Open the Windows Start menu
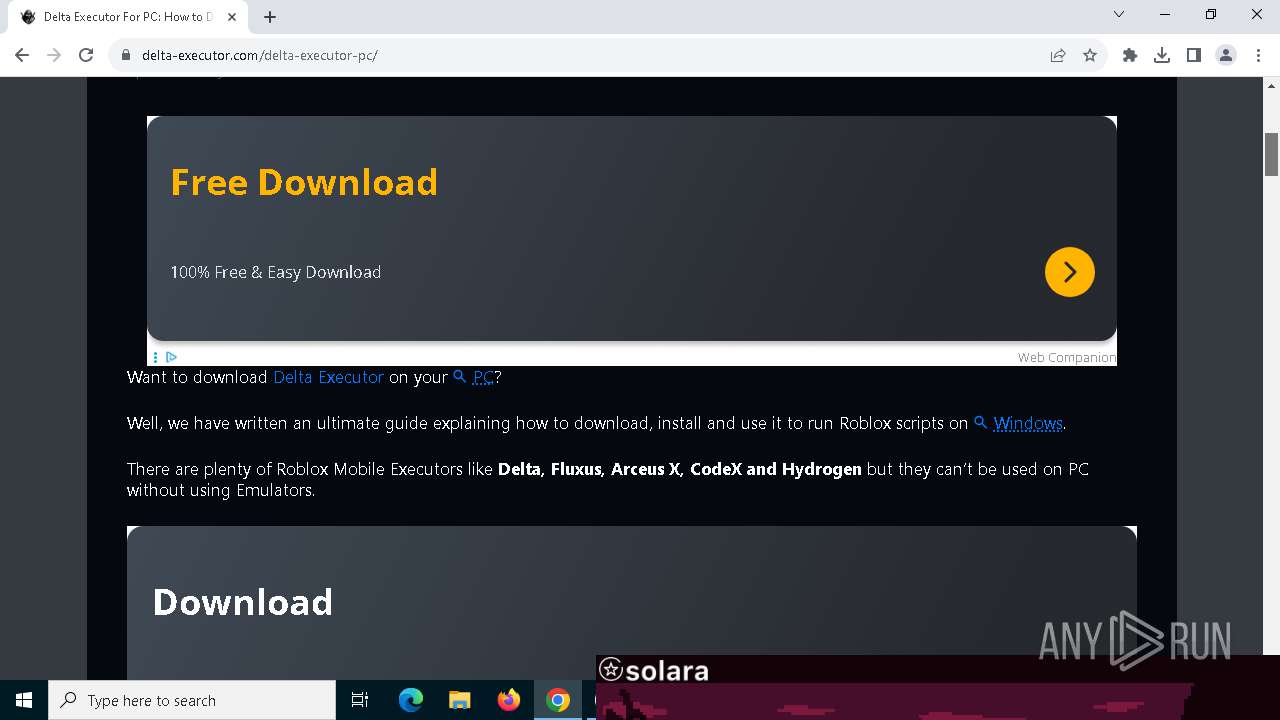 point(24,700)
